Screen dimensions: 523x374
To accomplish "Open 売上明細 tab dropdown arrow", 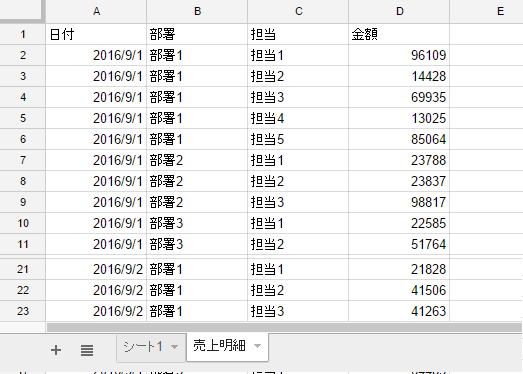I will 257,346.
